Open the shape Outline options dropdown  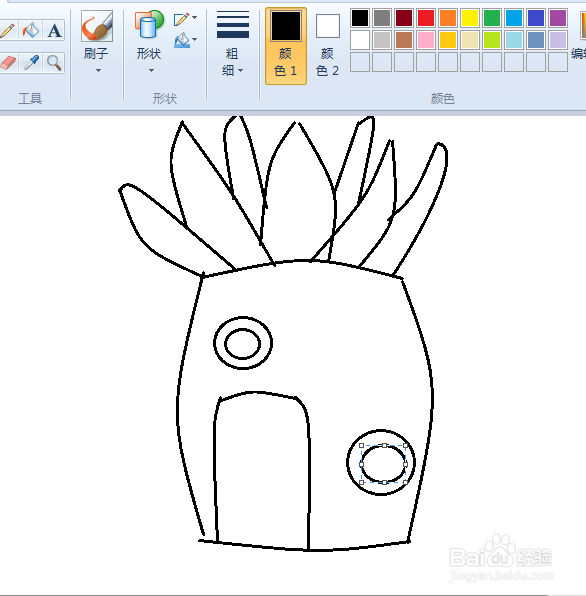point(185,19)
